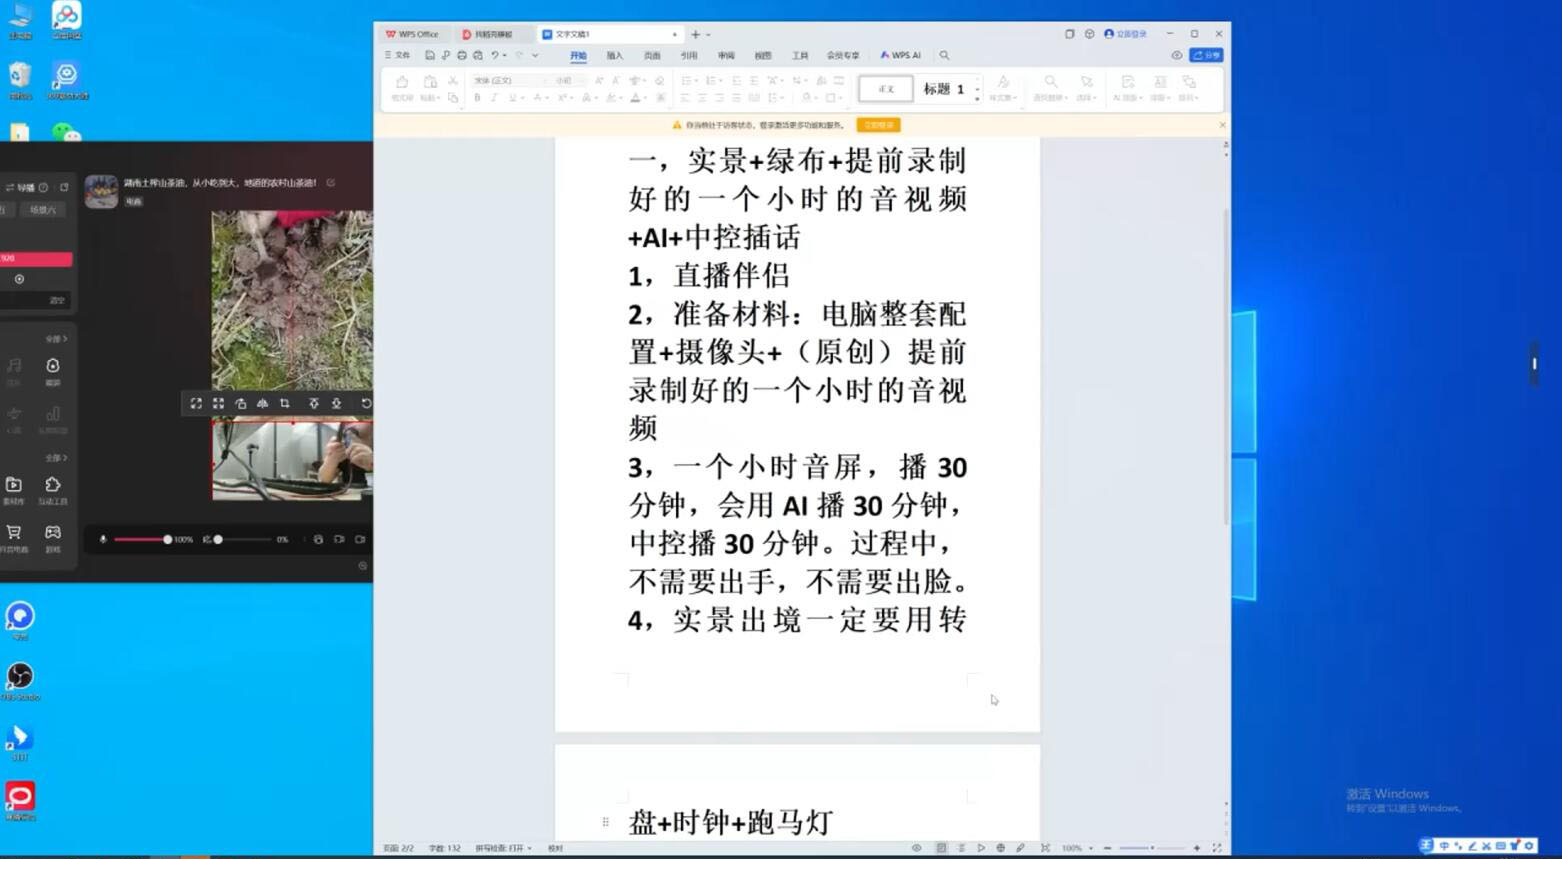Click the Print icon in WPS toolbar
The image size is (1562, 882).
pos(462,56)
